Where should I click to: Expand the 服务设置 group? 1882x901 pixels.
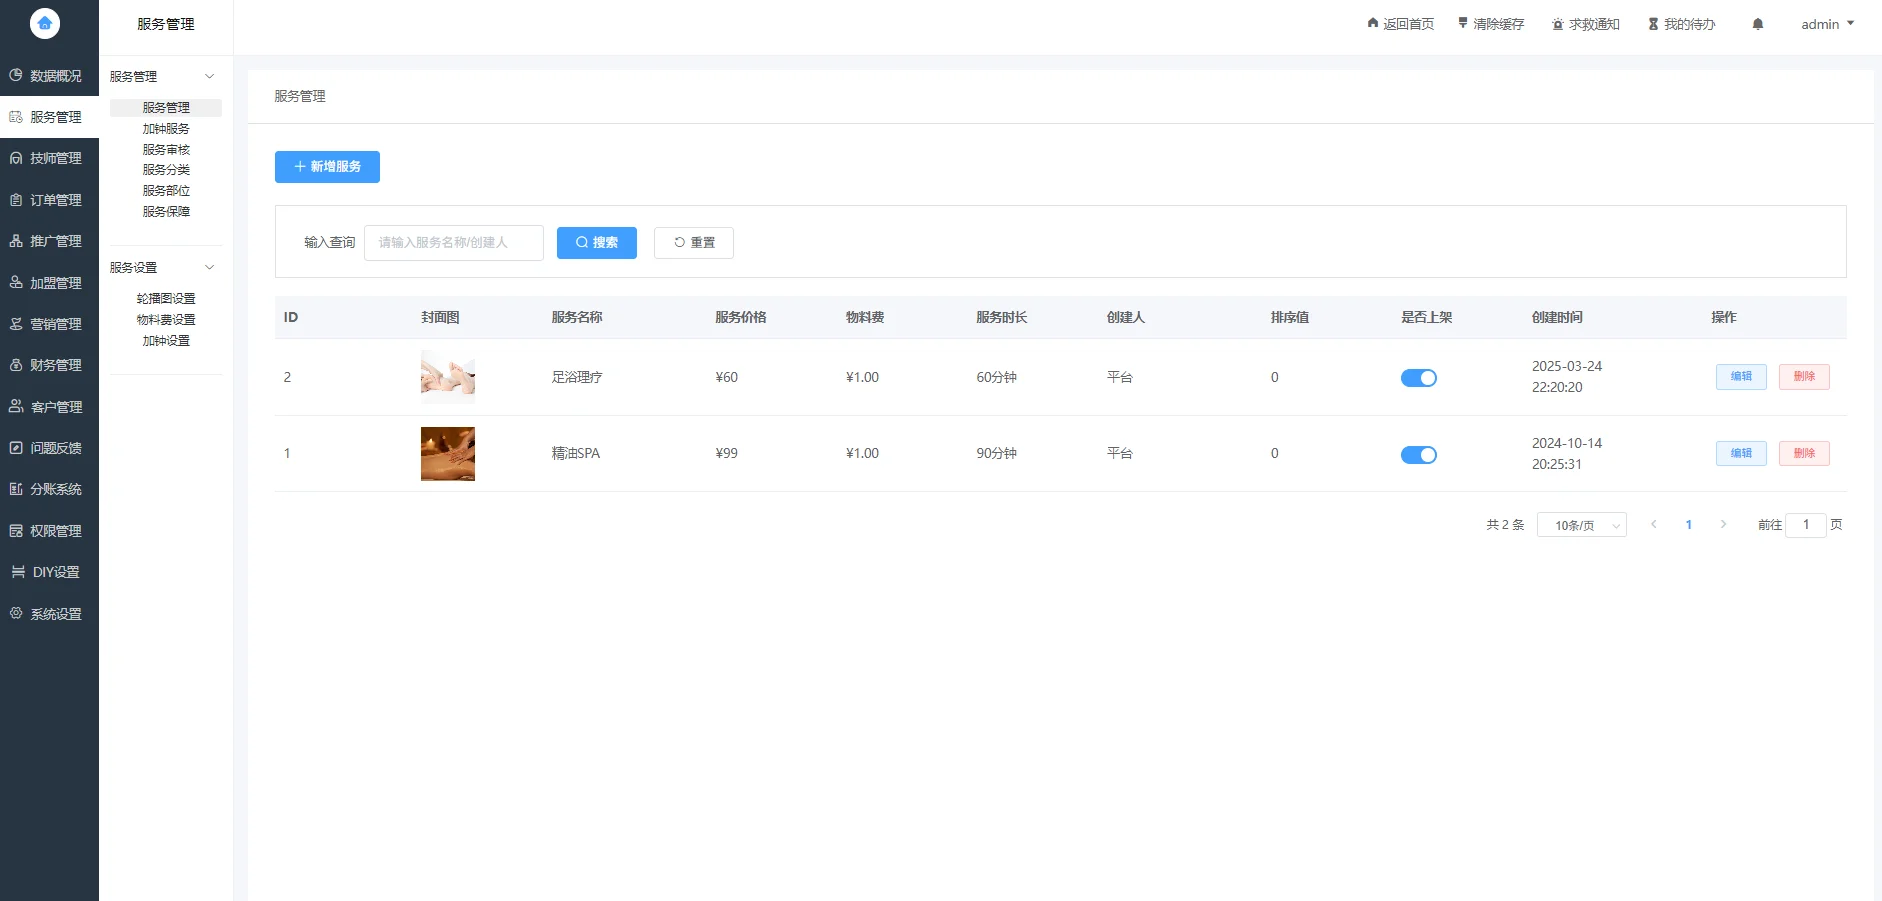coord(164,267)
